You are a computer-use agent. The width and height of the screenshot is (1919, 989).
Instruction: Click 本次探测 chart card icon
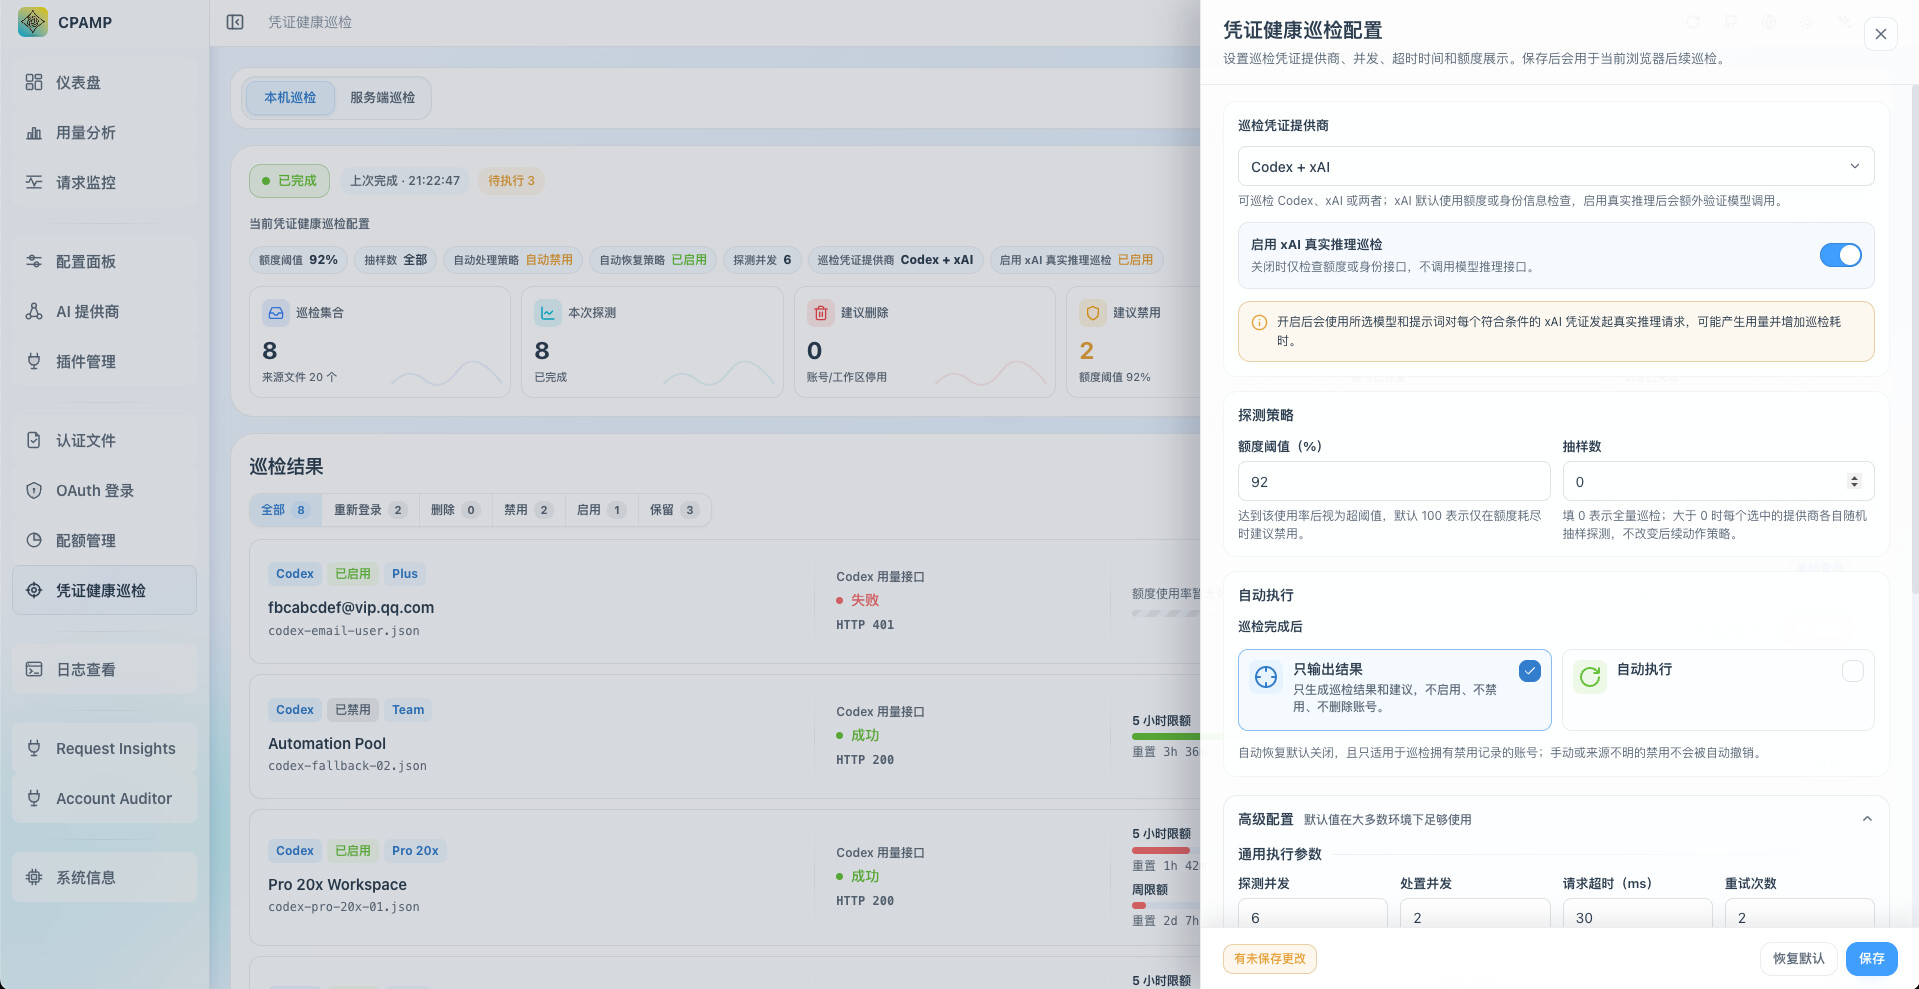coord(547,313)
